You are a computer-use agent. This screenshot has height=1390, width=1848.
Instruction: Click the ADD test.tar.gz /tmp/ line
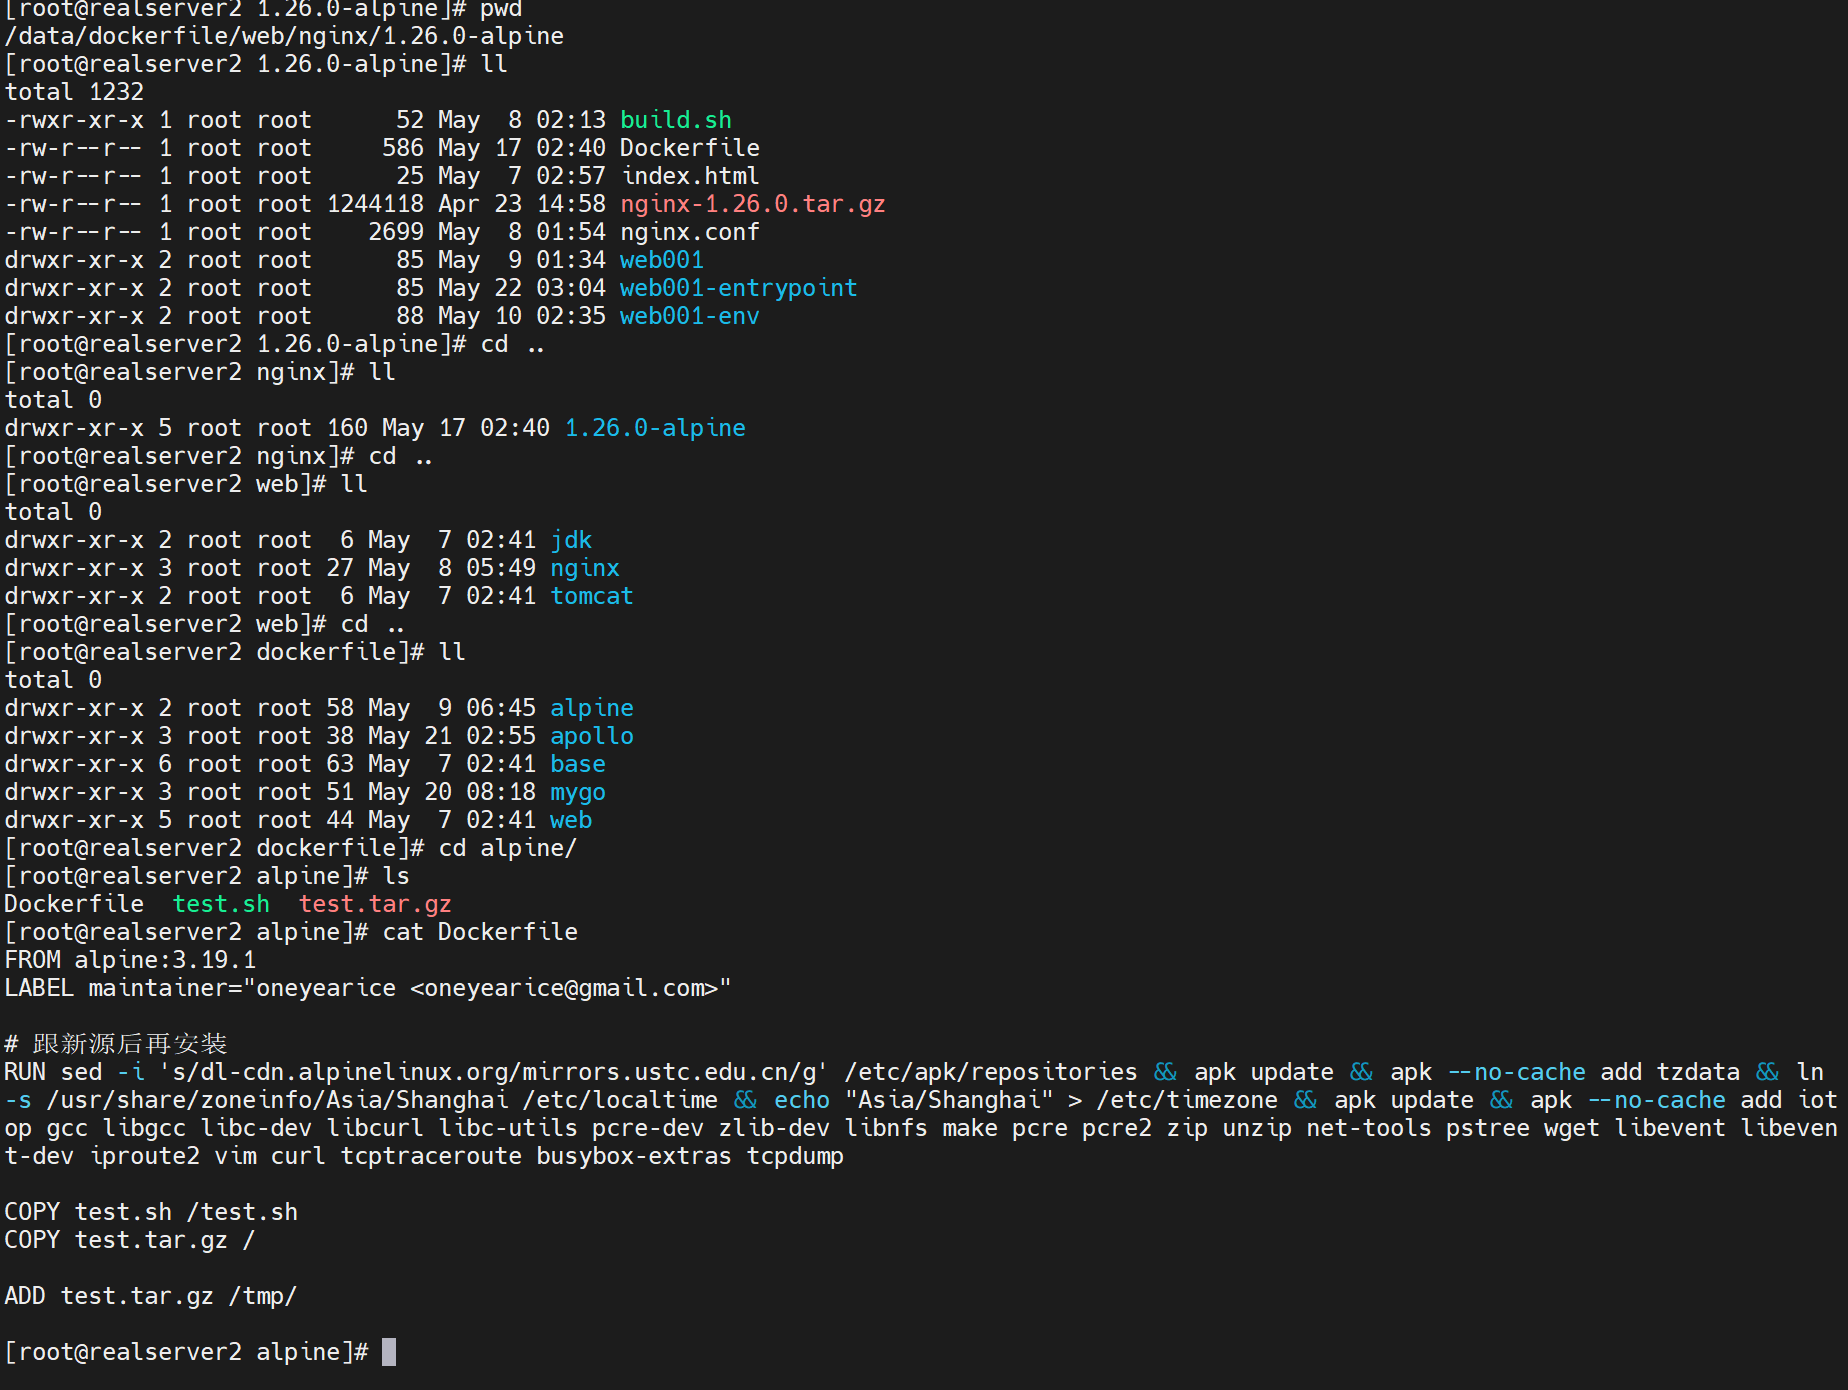click(150, 1296)
